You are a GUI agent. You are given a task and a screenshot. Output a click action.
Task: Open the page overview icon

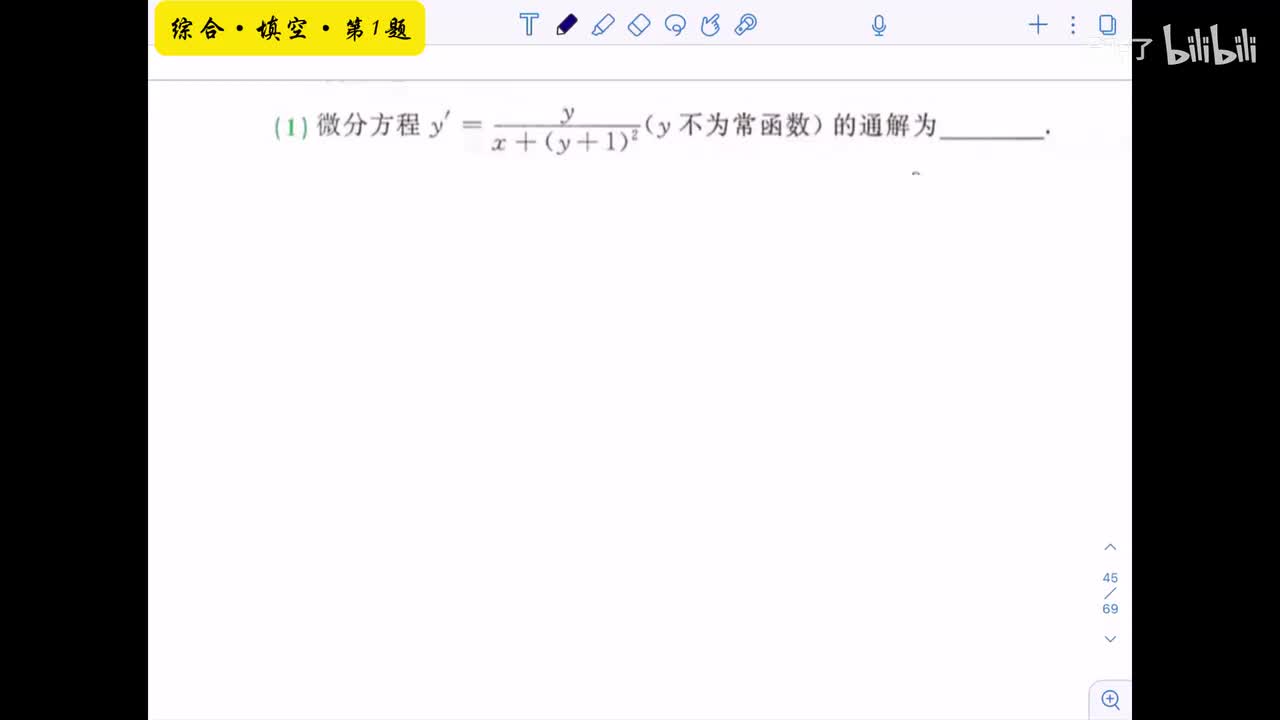click(1107, 25)
